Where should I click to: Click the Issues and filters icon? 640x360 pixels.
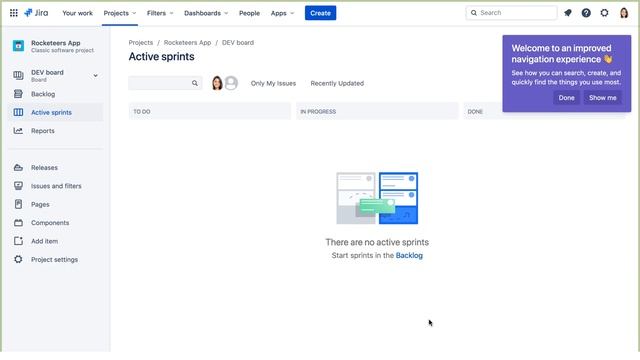pos(18,186)
